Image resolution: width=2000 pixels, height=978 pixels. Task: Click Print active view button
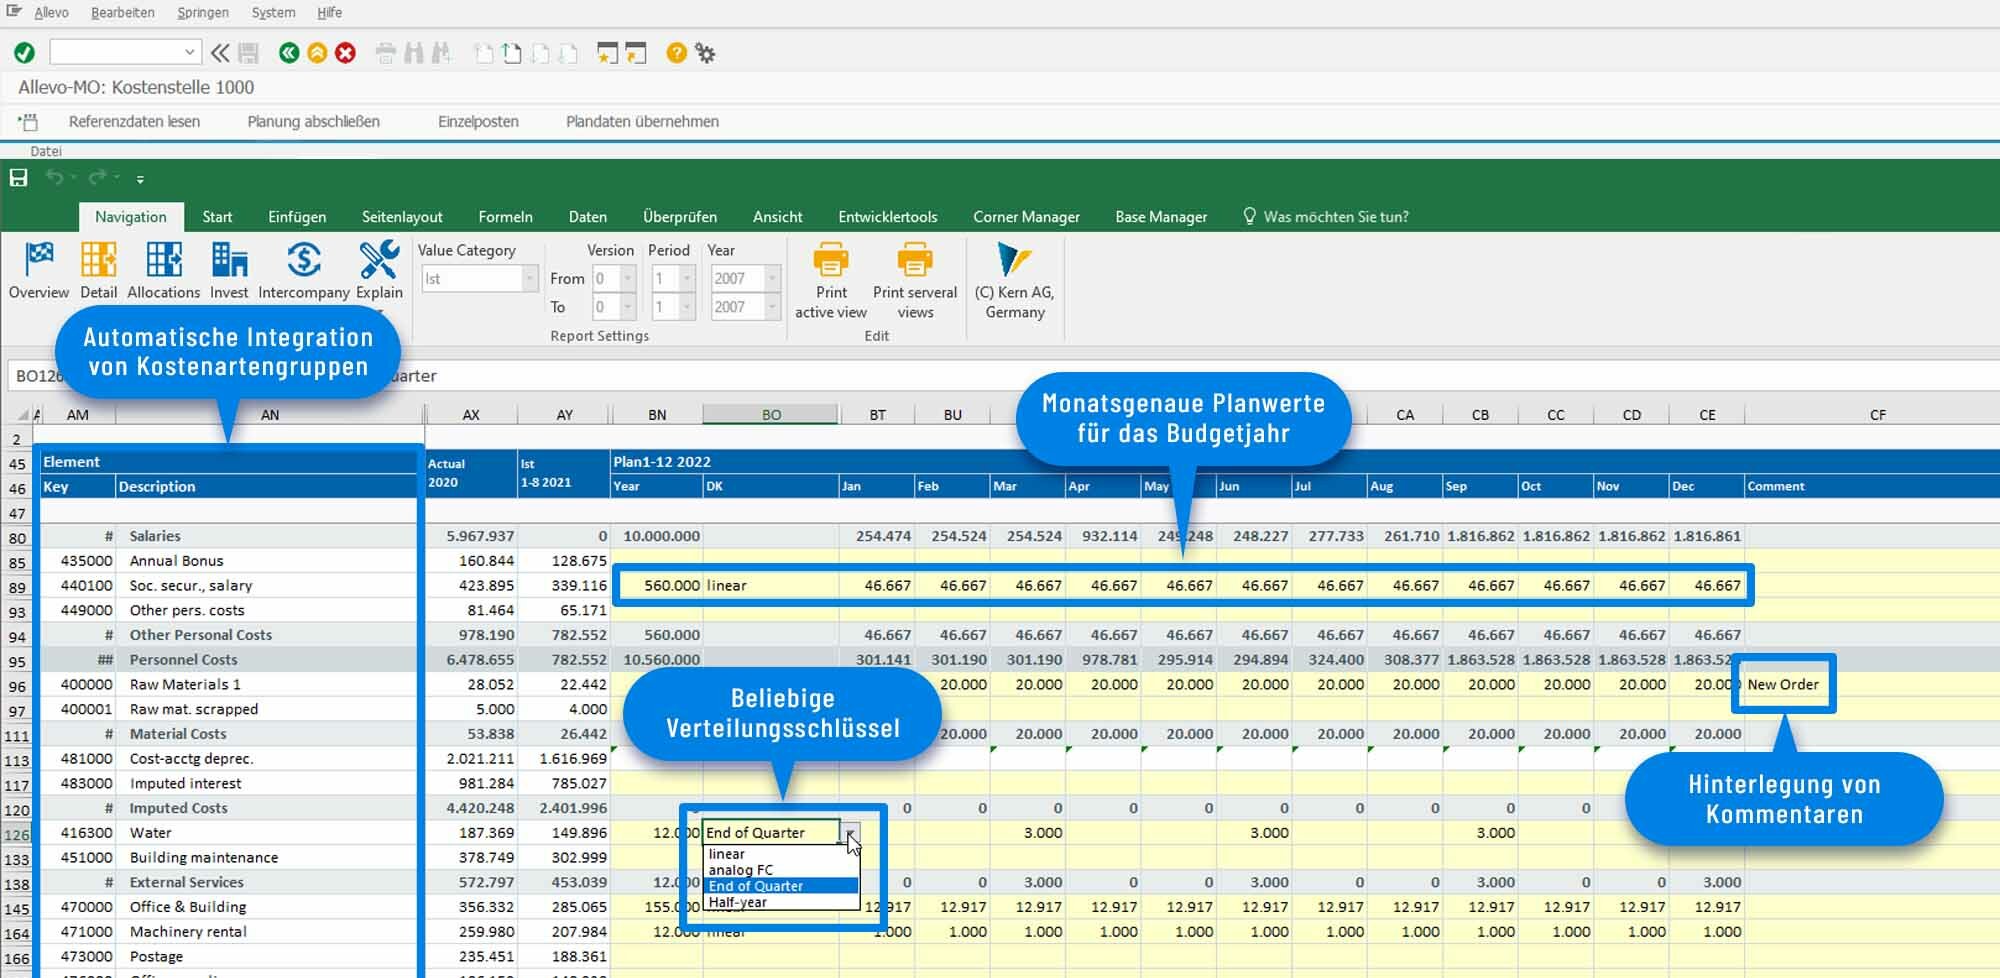click(831, 280)
